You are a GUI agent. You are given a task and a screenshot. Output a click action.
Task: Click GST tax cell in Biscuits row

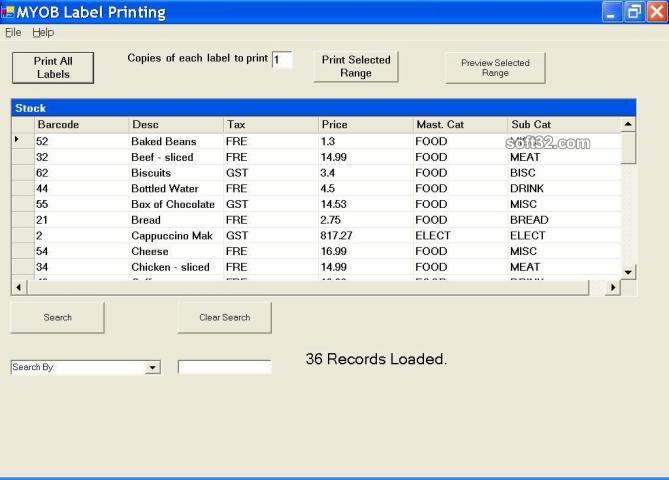click(x=271, y=173)
